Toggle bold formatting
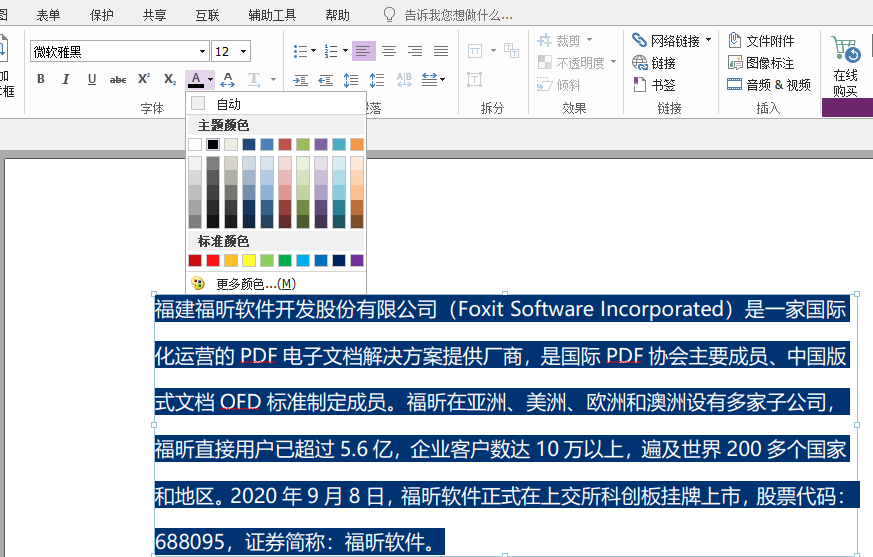The image size is (873, 557). point(41,79)
